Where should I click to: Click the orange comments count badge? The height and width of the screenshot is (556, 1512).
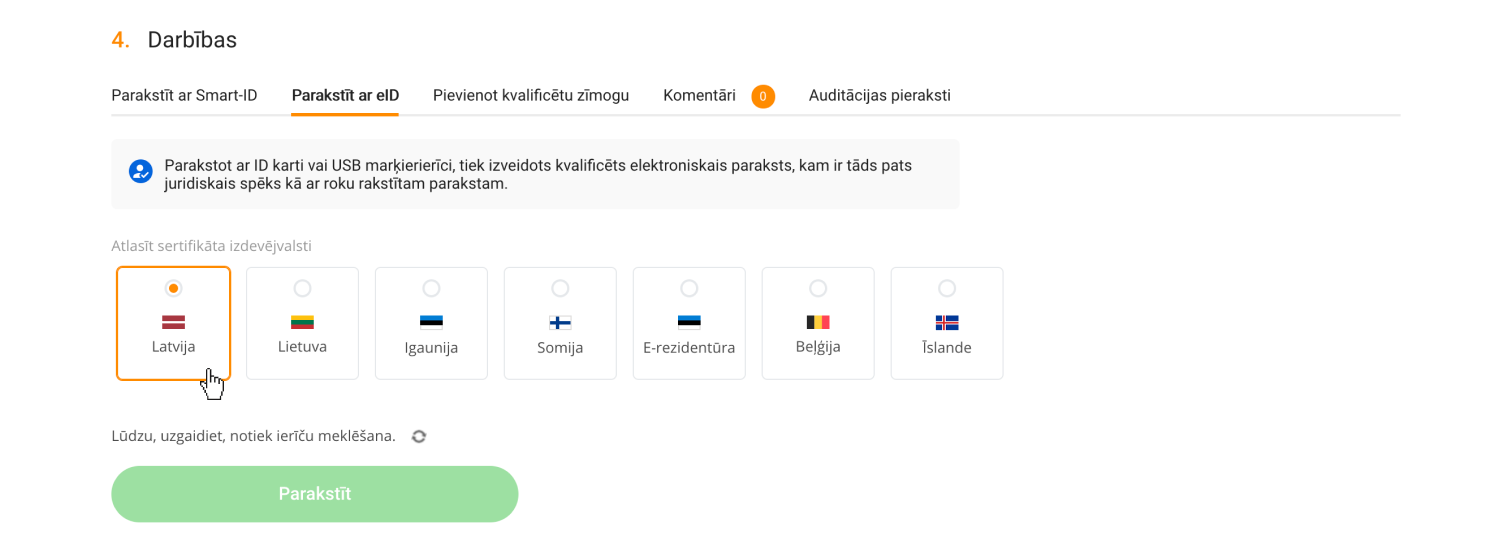763,97
